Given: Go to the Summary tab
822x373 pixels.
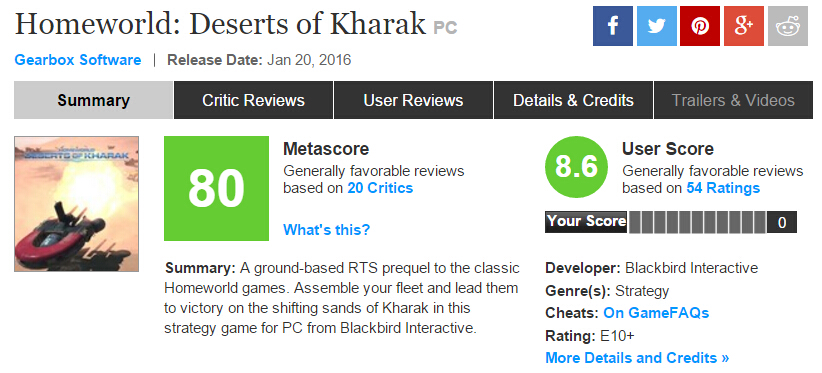Looking at the screenshot, I should 93,100.
